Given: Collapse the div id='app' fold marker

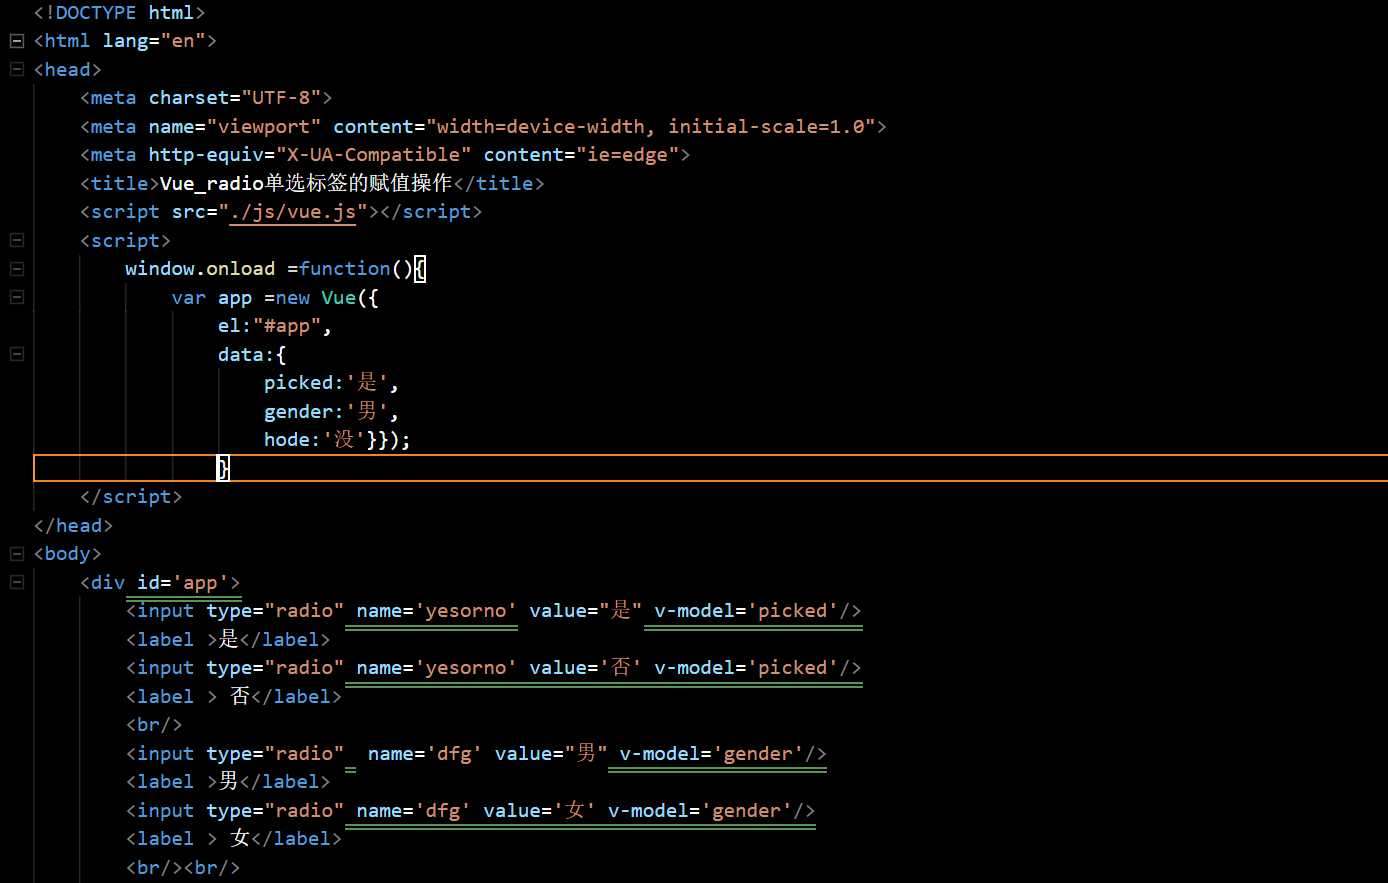Looking at the screenshot, I should tap(16, 582).
